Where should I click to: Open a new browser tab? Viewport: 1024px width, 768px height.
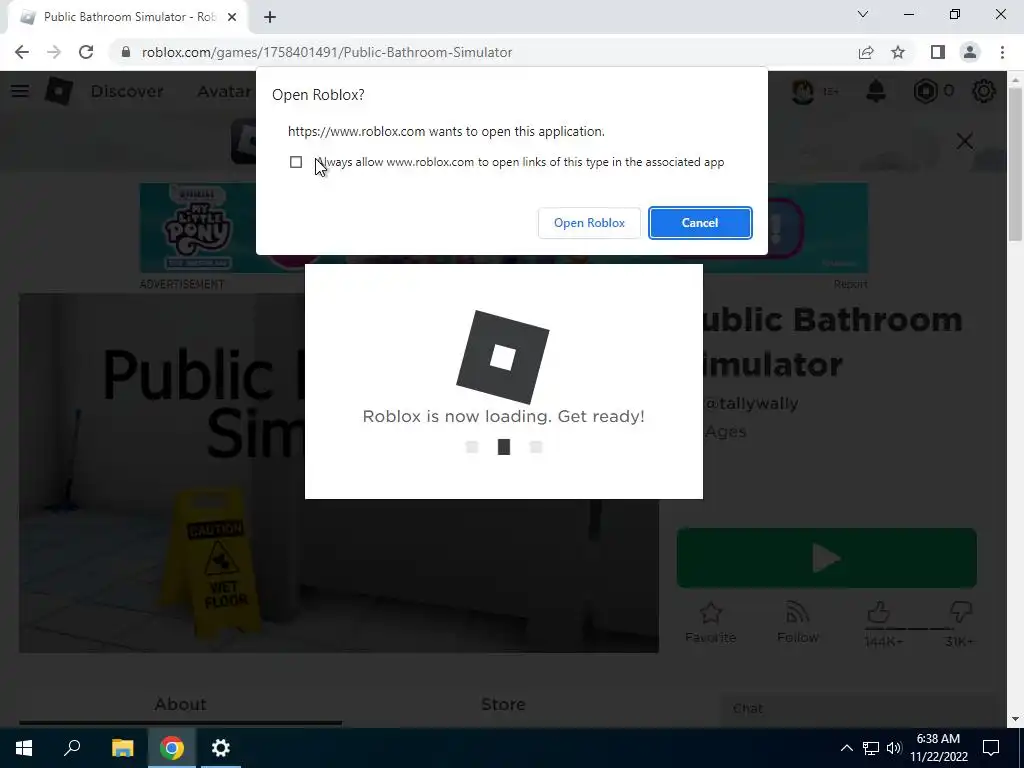[270, 17]
